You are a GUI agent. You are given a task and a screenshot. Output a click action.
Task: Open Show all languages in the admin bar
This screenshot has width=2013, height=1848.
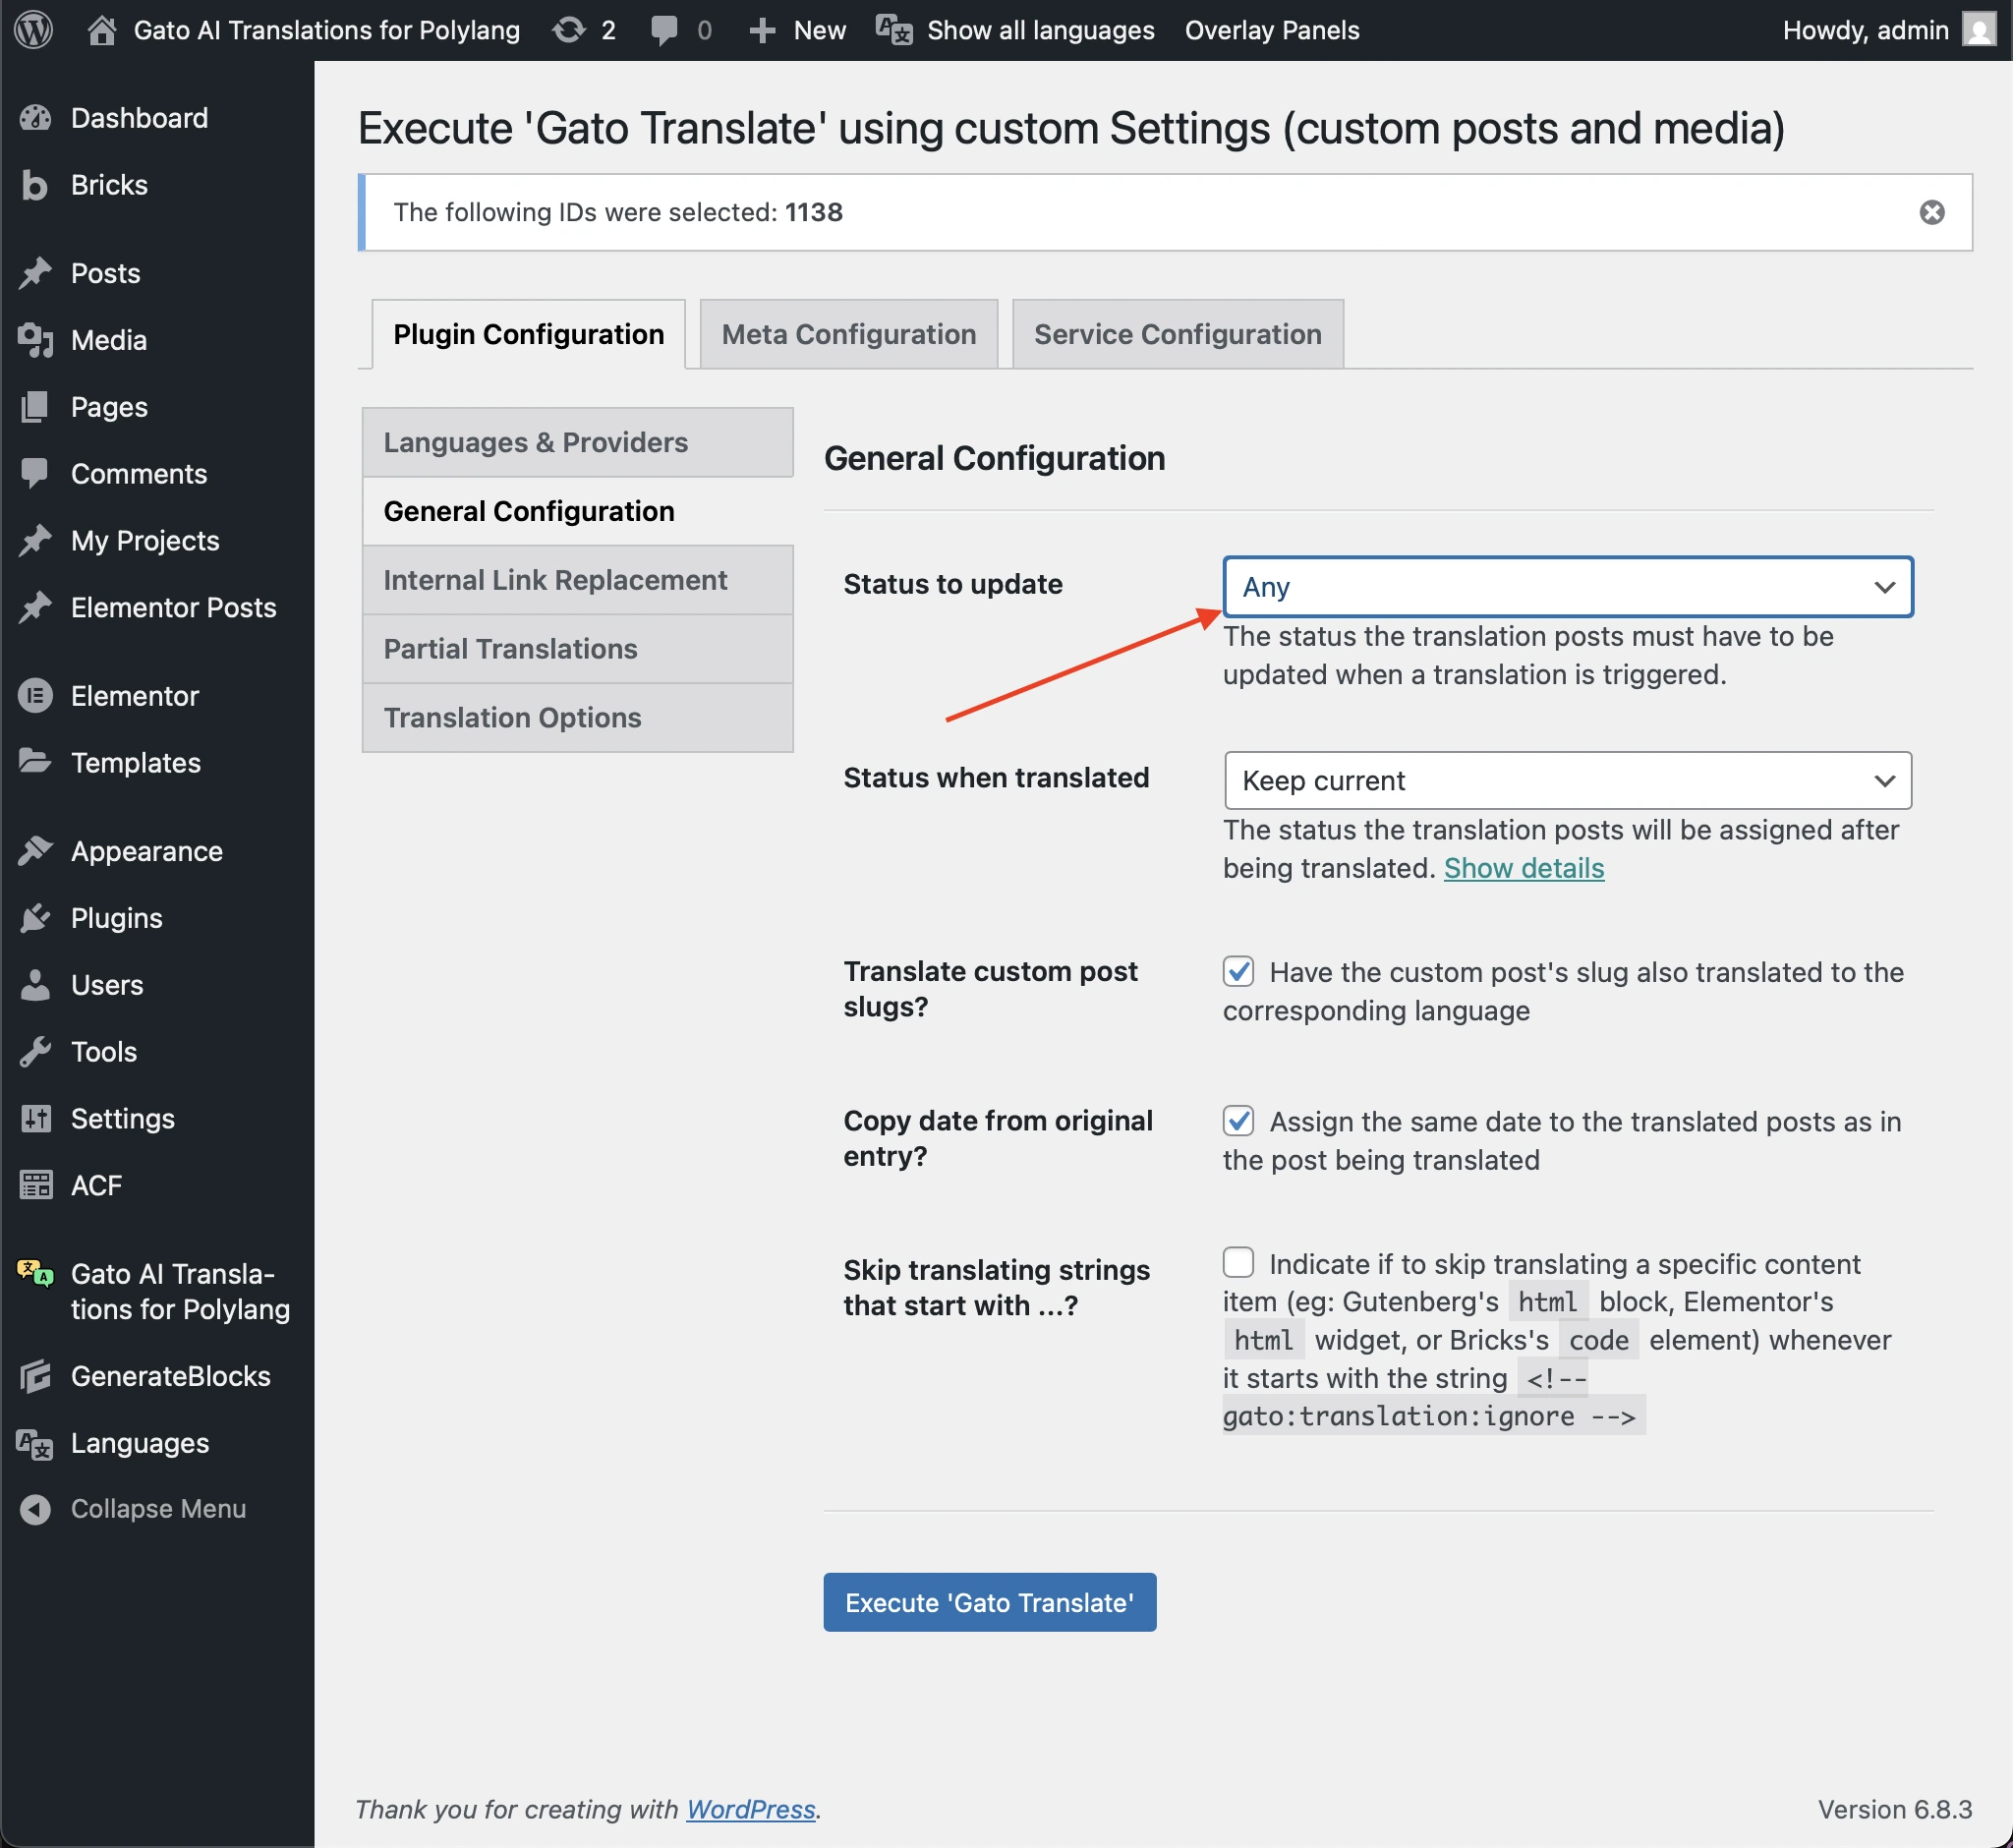[1039, 30]
